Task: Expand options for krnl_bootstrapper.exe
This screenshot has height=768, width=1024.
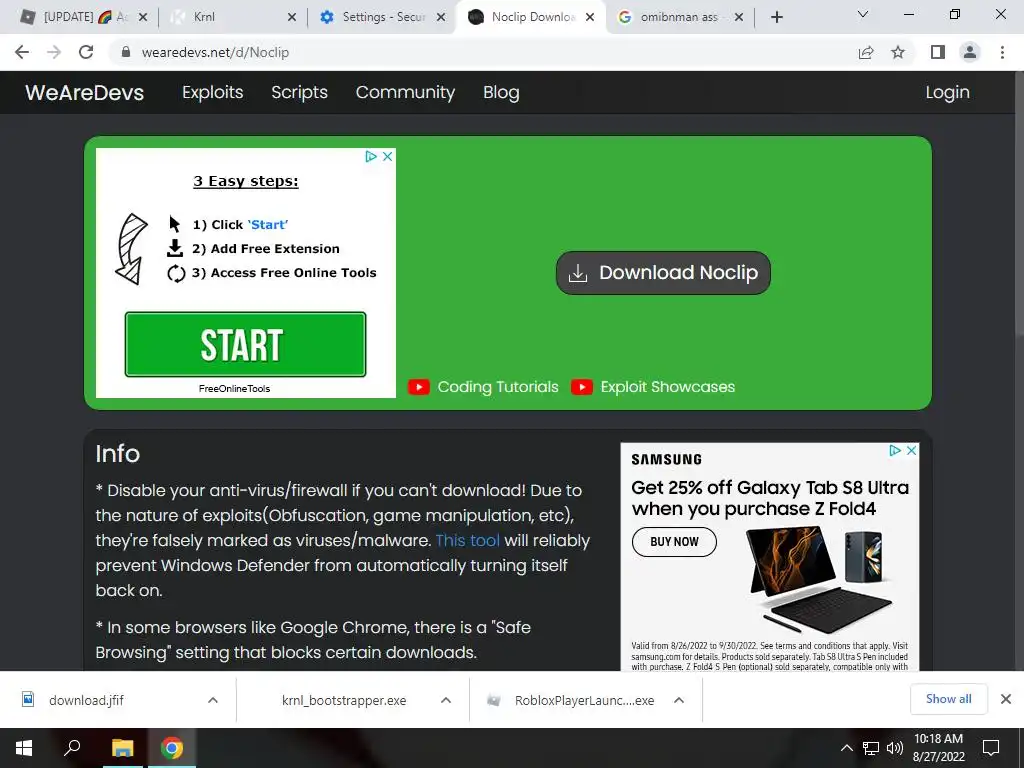Action: click(446, 700)
